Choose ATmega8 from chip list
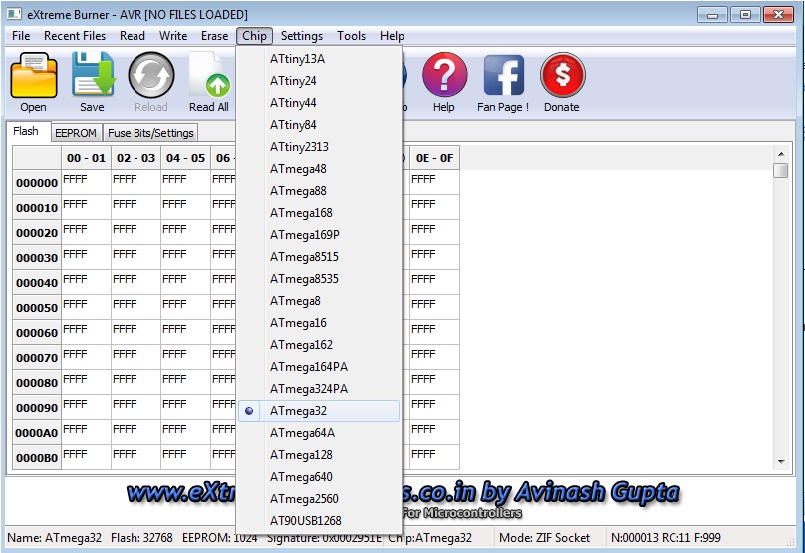The height and width of the screenshot is (553, 805). tap(319, 301)
